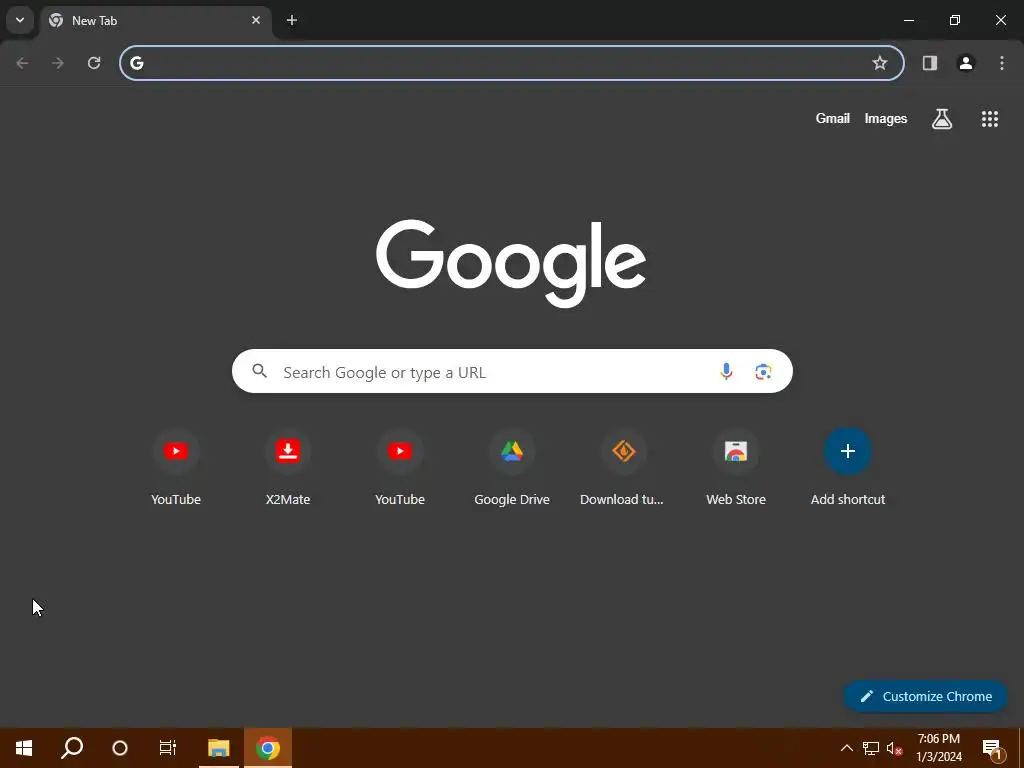Image resolution: width=1024 pixels, height=768 pixels.
Task: Open the first YouTube shortcut
Action: click(x=176, y=467)
